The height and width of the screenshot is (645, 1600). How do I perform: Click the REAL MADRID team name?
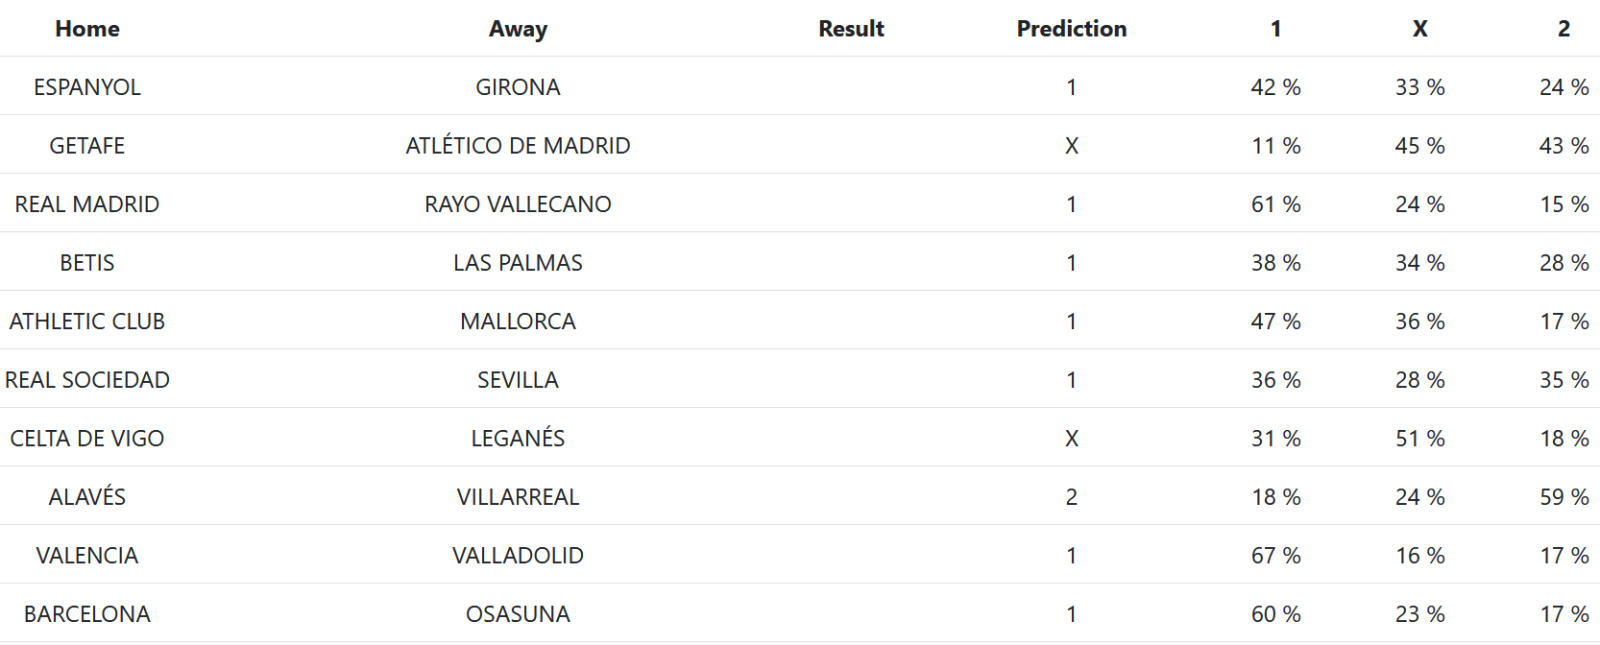point(87,204)
